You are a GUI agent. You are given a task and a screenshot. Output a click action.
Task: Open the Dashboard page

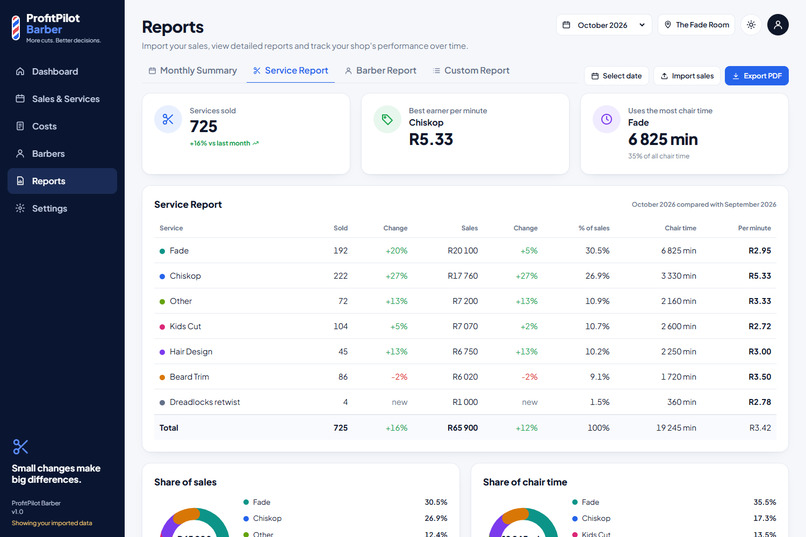(62, 71)
